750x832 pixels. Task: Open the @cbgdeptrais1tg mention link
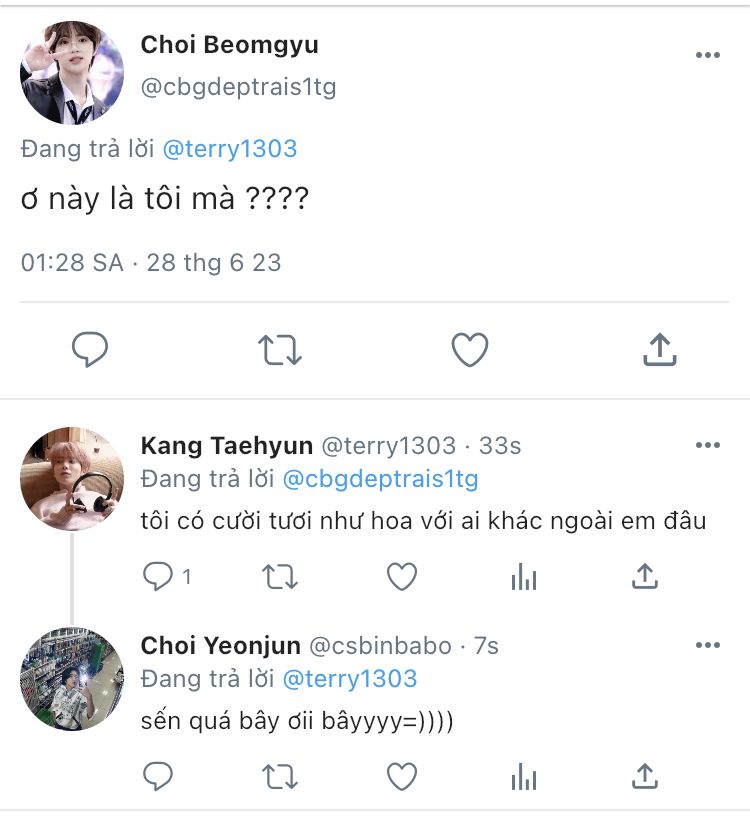(381, 480)
